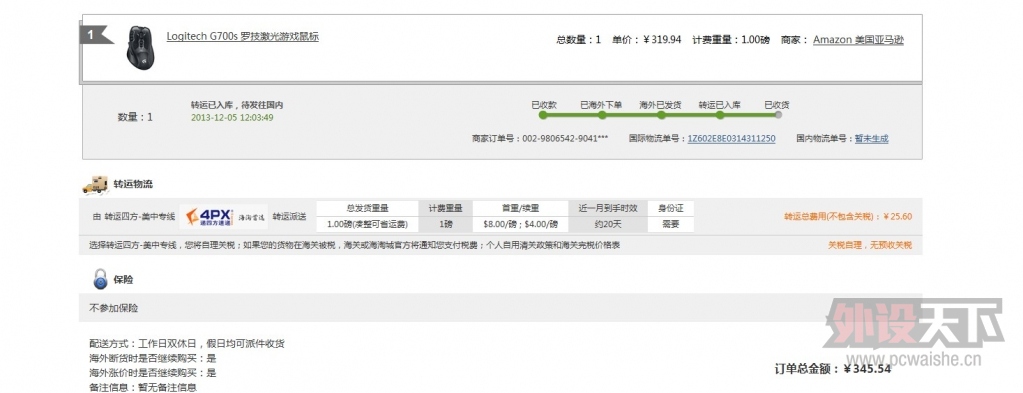Open the Logitech G700s product link
This screenshot has width=1023, height=393.
click(243, 37)
